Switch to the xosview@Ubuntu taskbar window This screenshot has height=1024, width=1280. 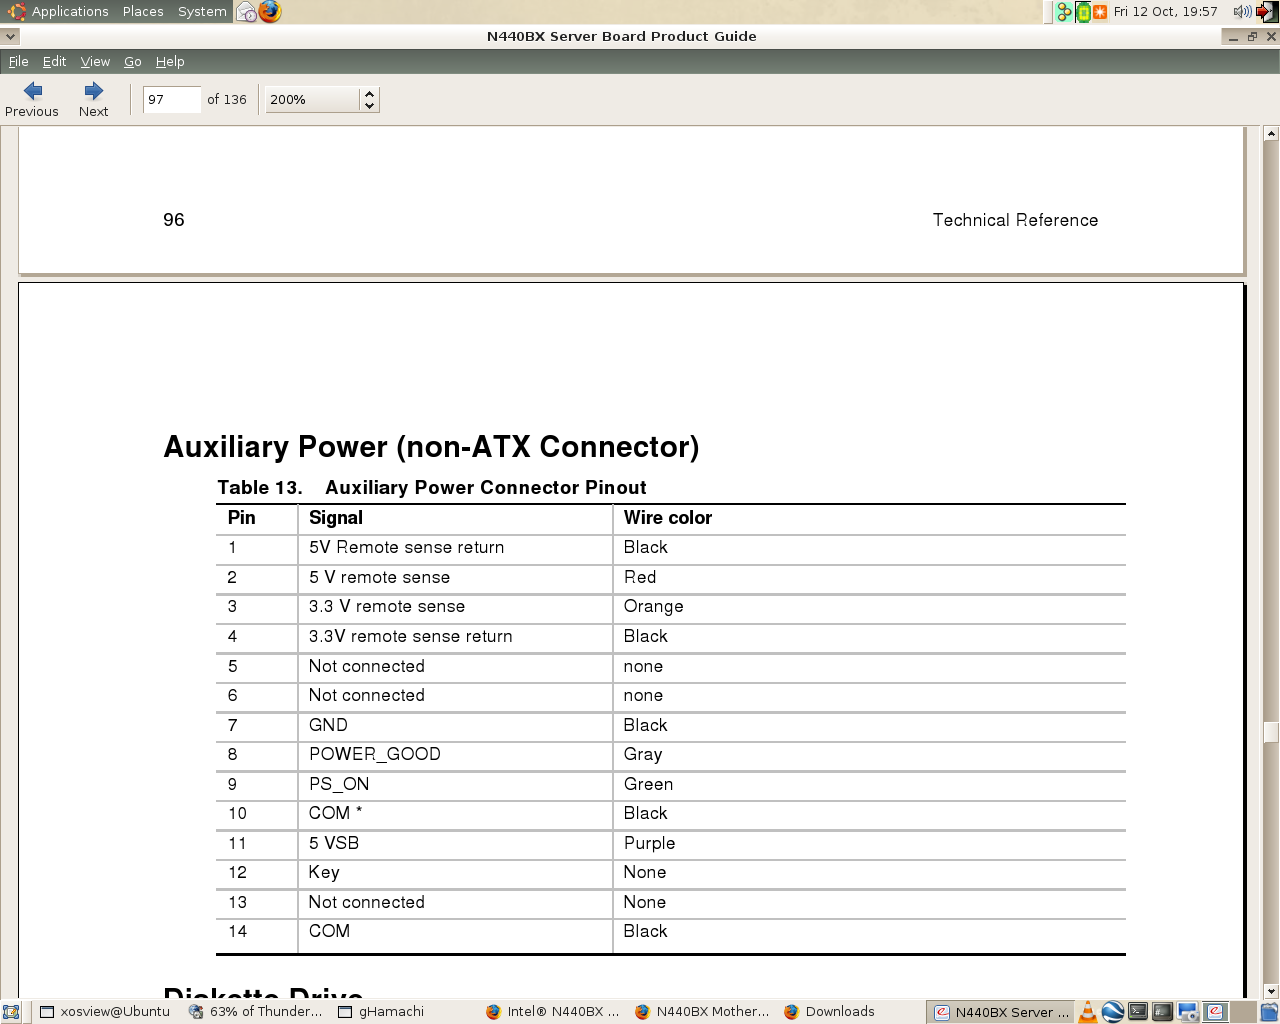104,1012
